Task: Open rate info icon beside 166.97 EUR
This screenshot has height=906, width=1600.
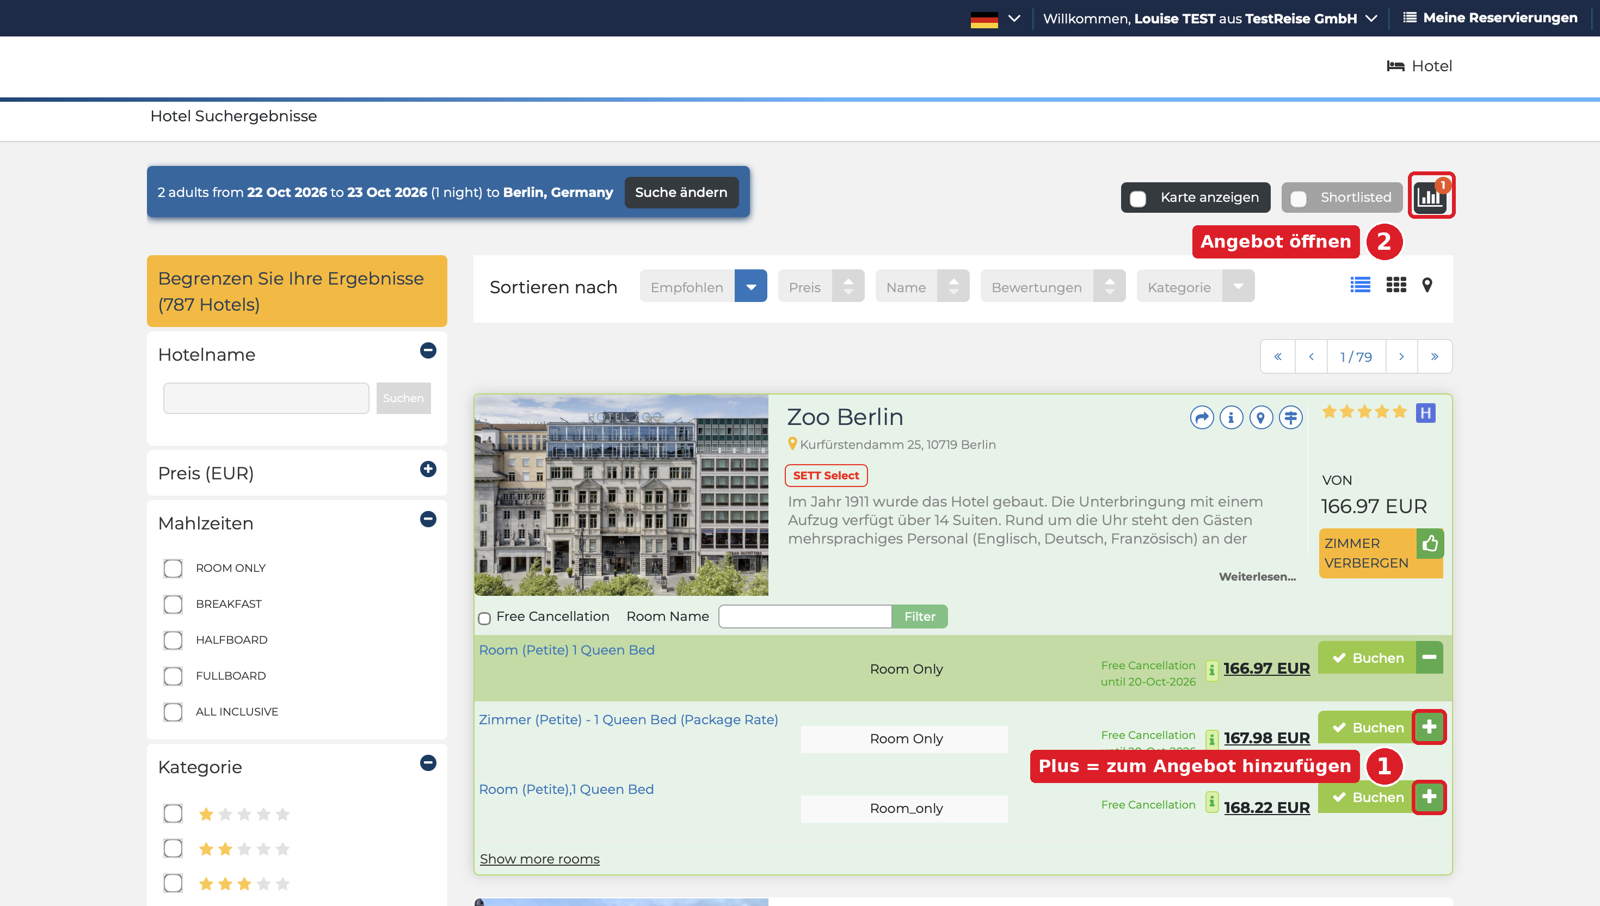Action: (1212, 670)
